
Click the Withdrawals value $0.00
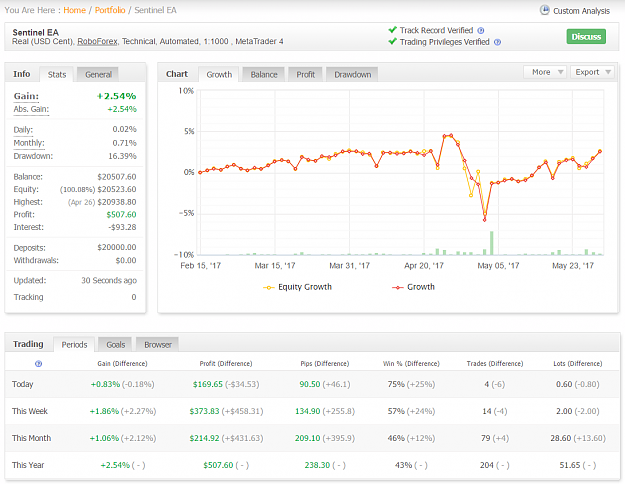[x=126, y=260]
